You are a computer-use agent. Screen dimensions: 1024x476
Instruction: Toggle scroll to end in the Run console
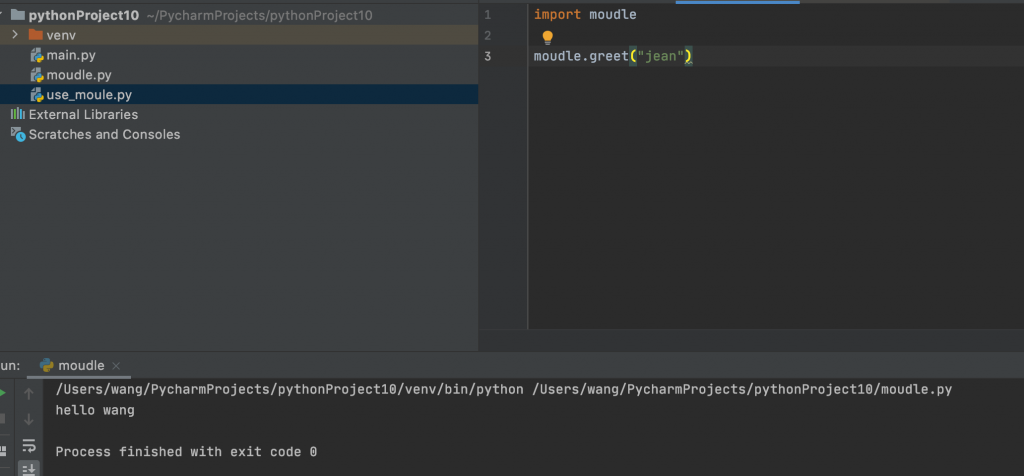(29, 469)
